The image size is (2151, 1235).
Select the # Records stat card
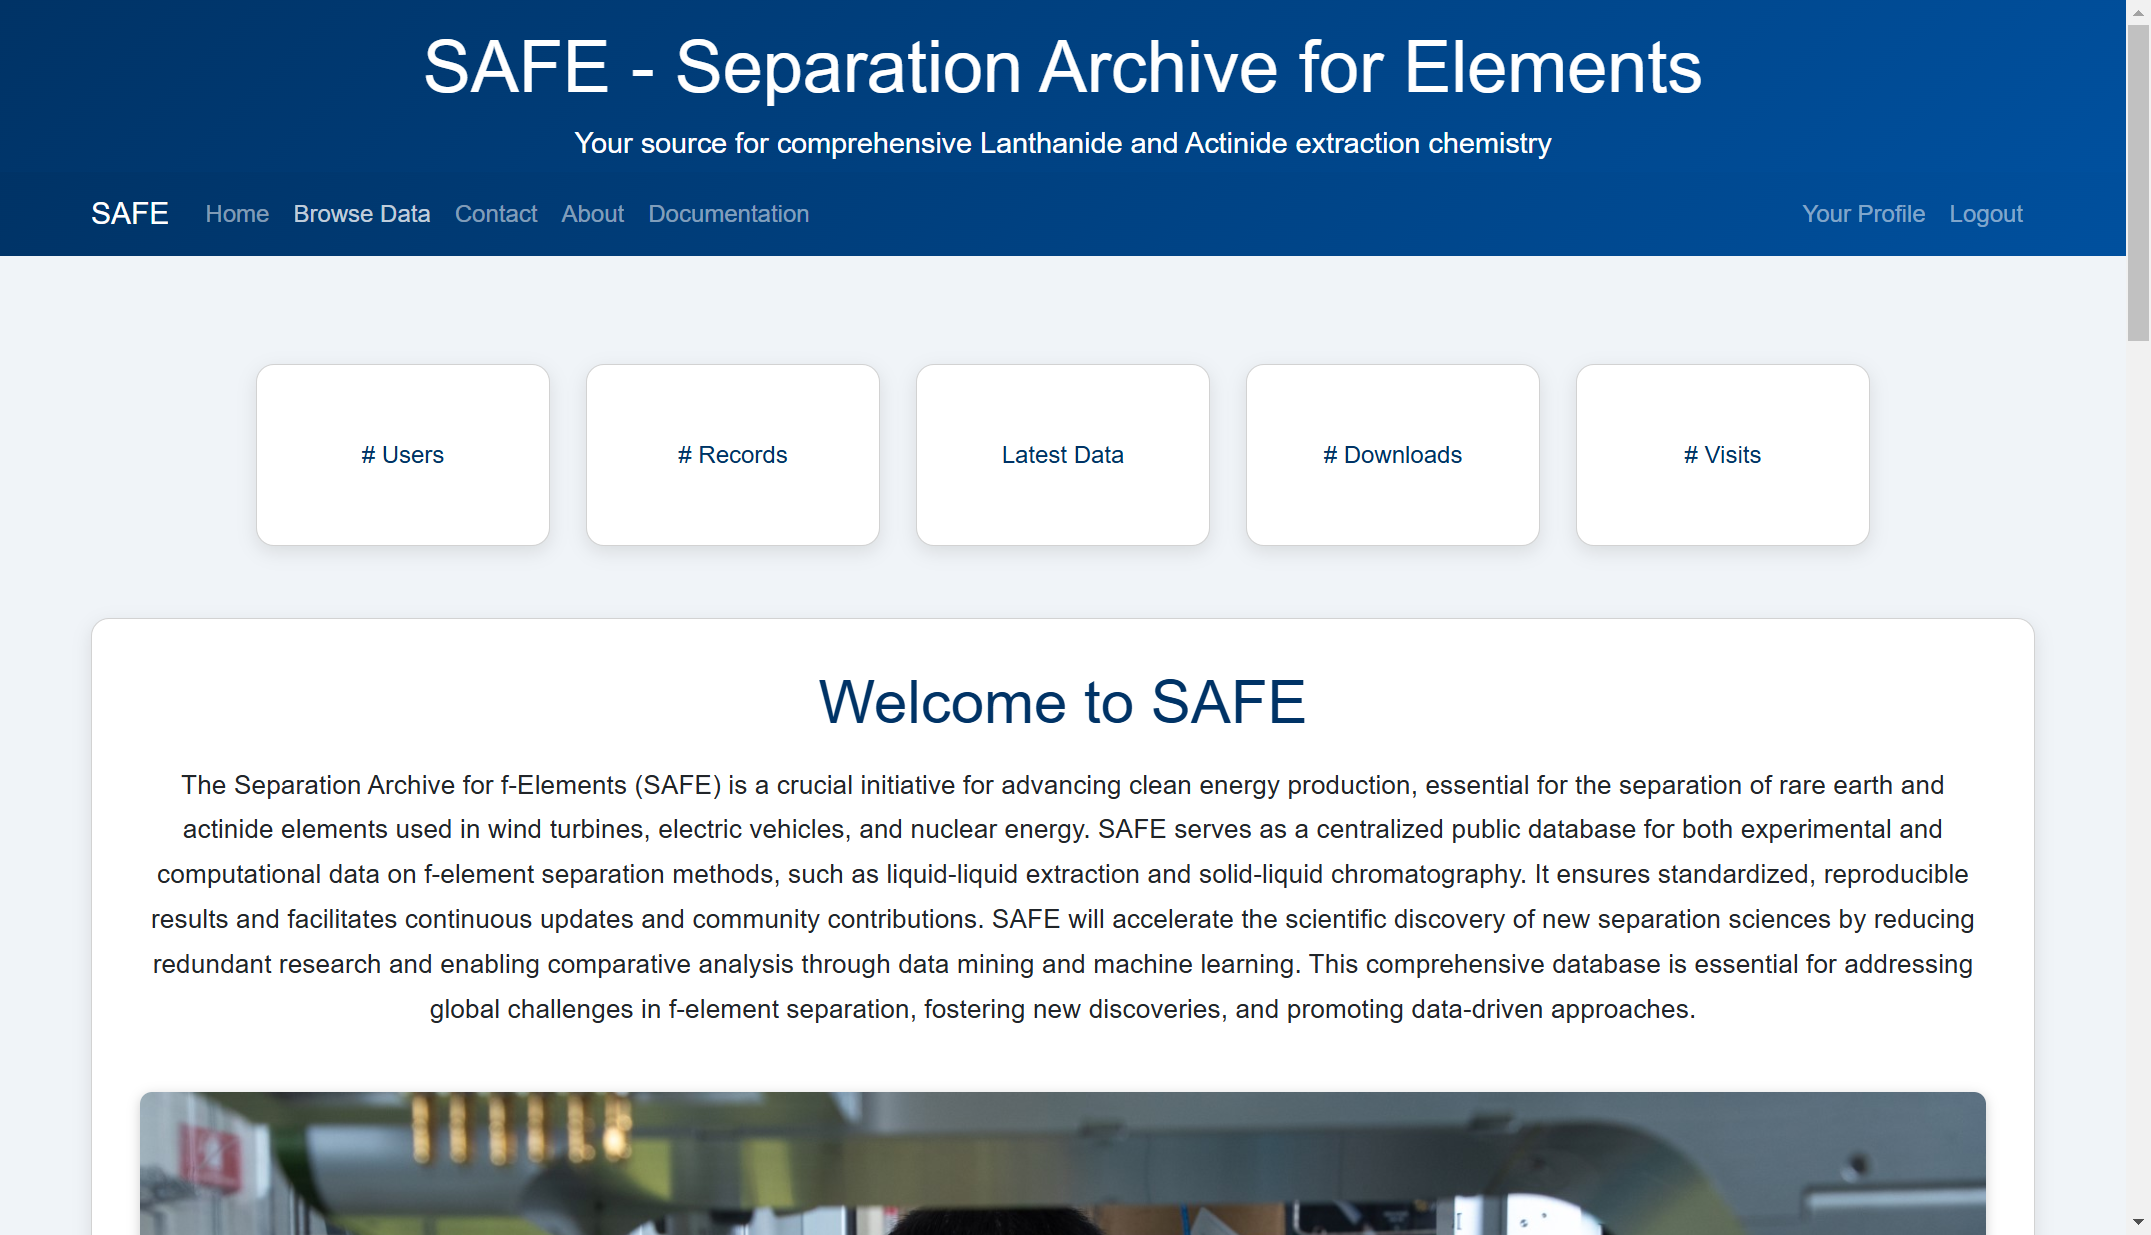(733, 455)
